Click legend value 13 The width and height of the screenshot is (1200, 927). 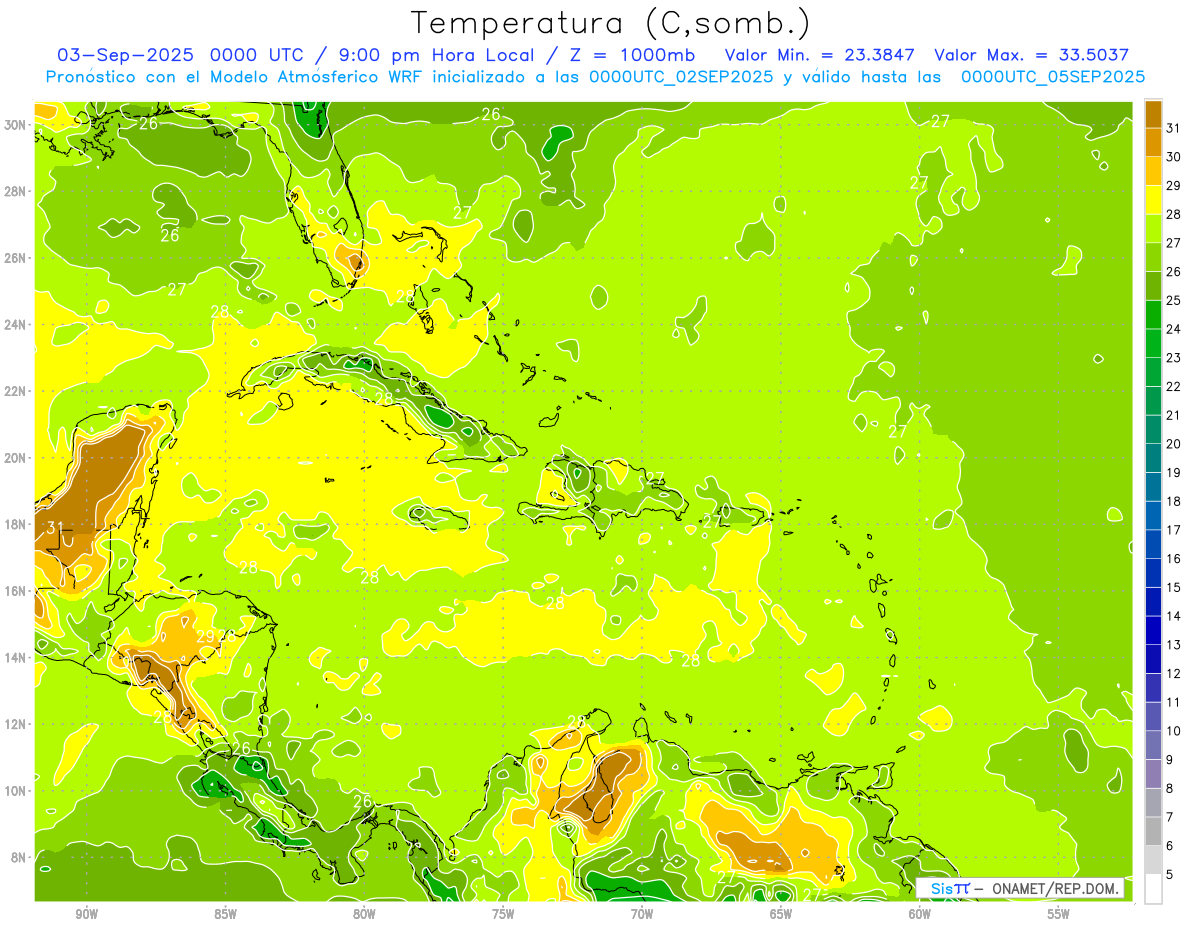(x=1174, y=645)
